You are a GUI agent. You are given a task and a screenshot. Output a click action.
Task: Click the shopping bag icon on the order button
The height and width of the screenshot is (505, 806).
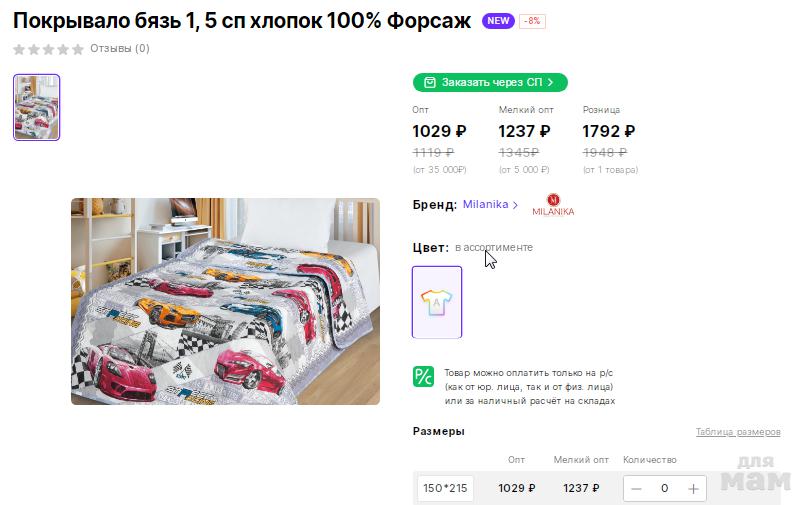[429, 82]
